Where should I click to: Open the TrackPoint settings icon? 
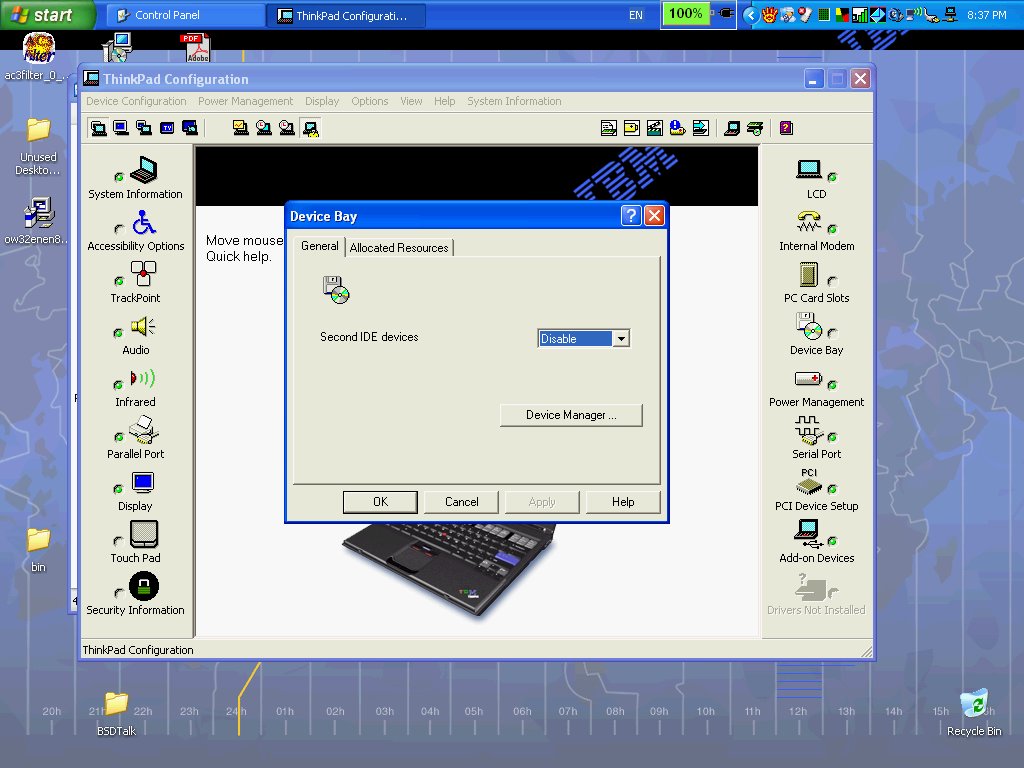[143, 274]
